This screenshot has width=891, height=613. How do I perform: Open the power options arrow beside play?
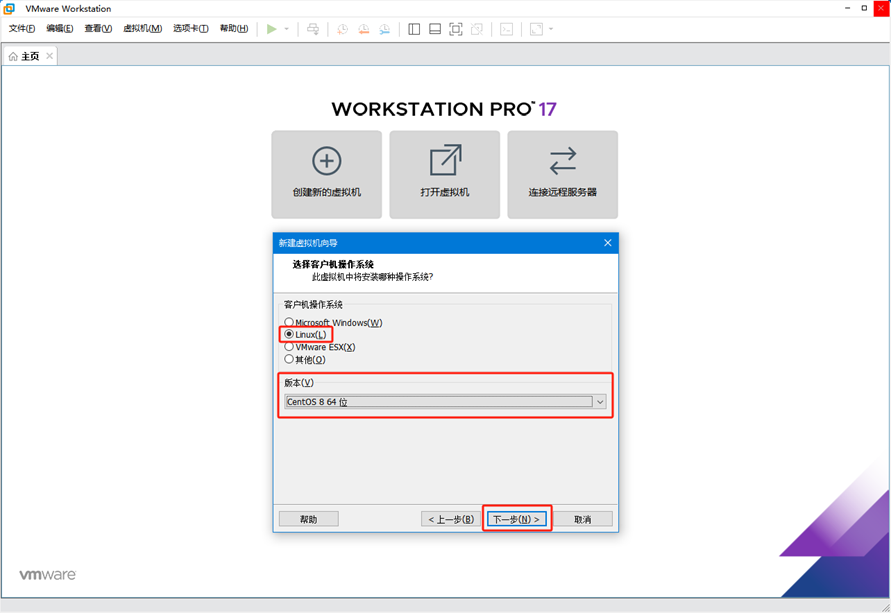pyautogui.click(x=286, y=29)
